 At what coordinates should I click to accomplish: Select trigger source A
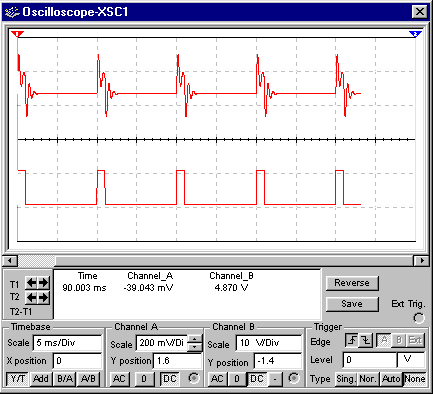(x=384, y=340)
